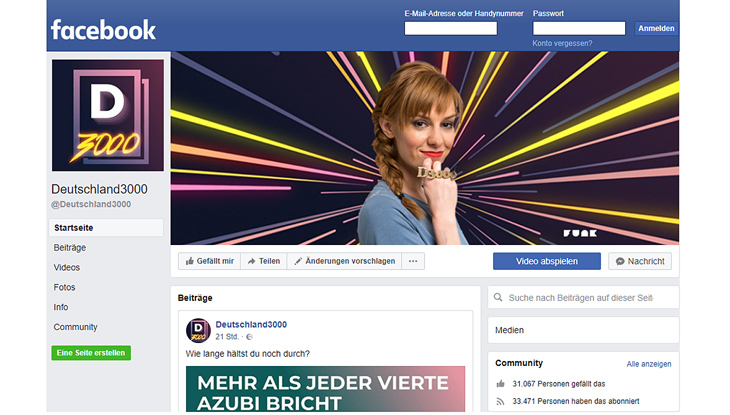
Task: Click the Deutschland3000 page title
Action: pos(99,189)
